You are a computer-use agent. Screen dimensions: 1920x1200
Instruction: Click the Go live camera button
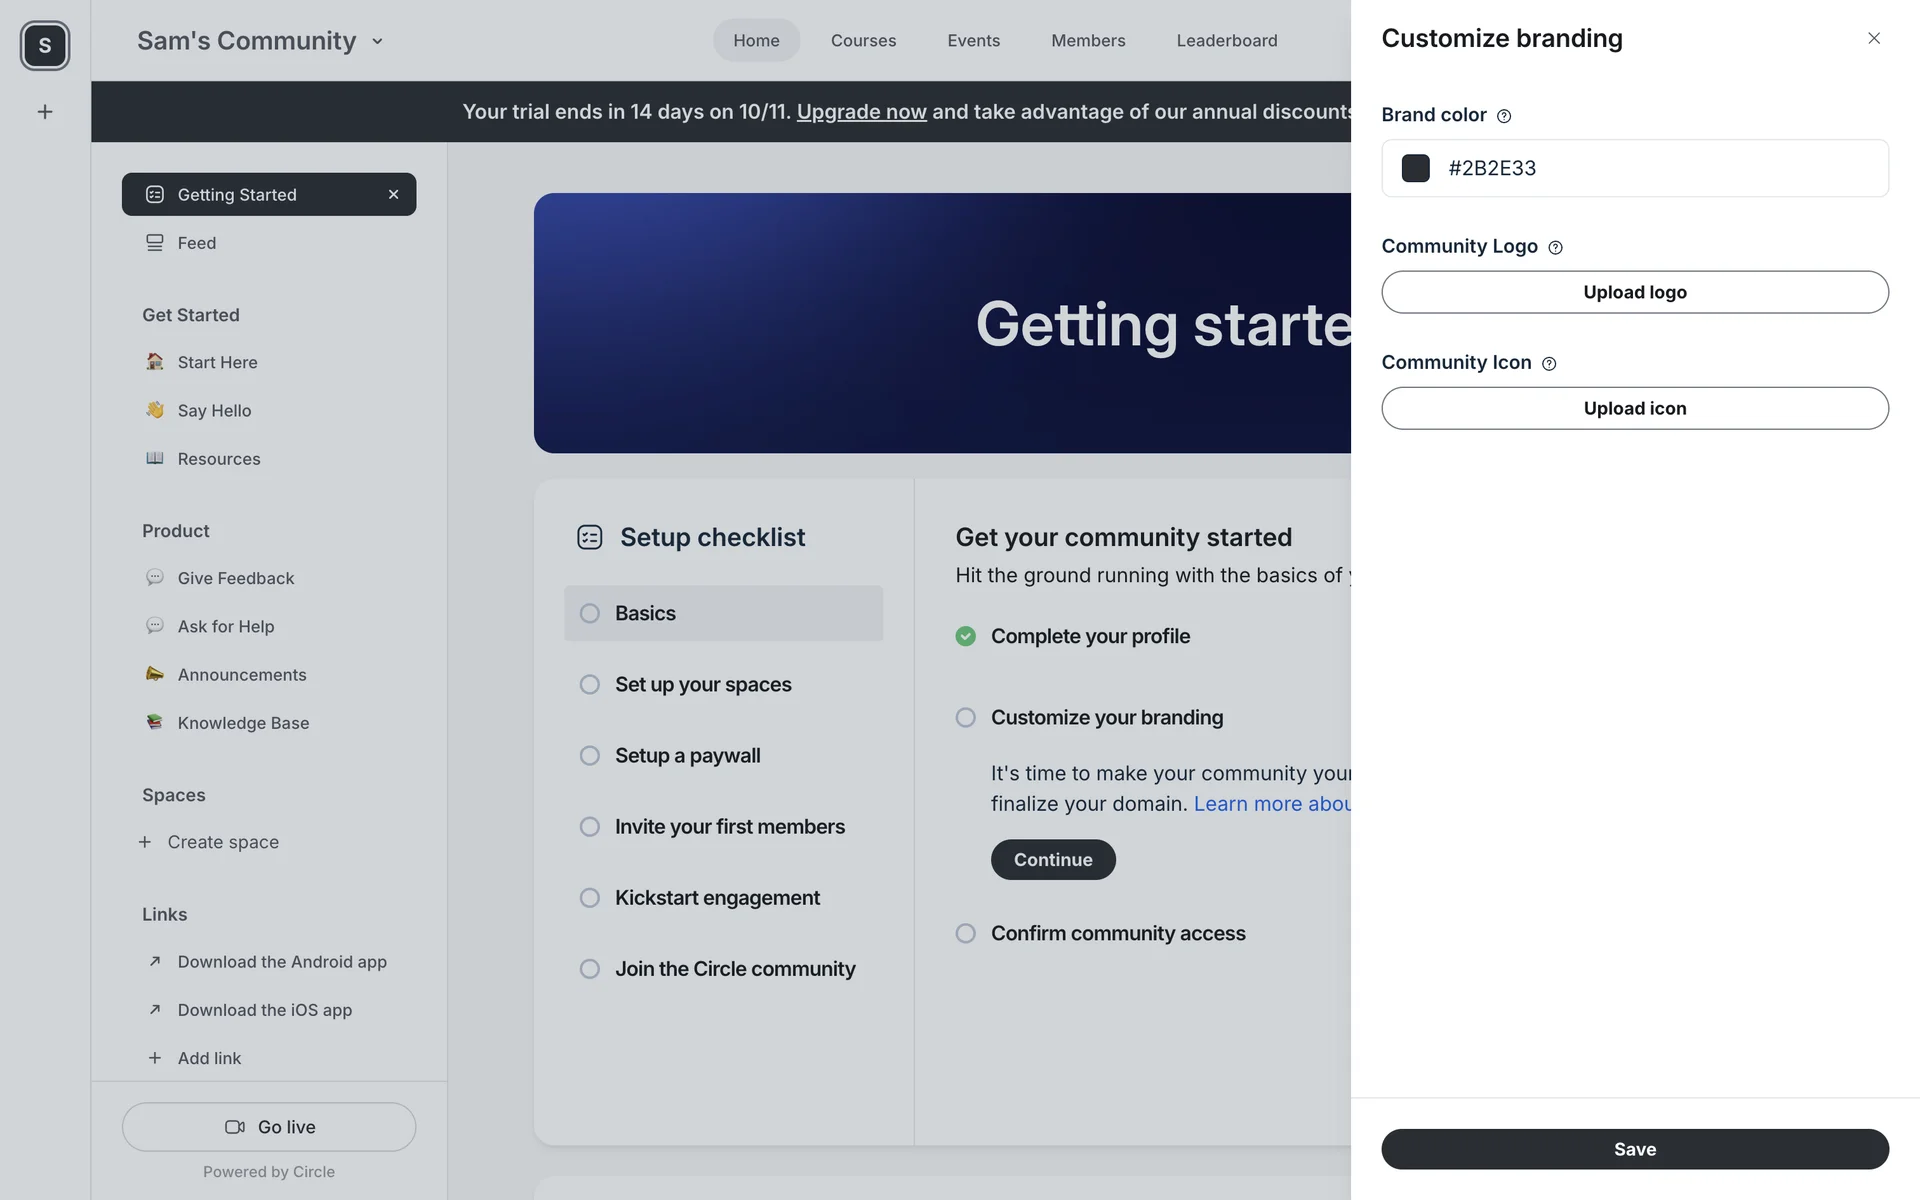(x=269, y=1127)
